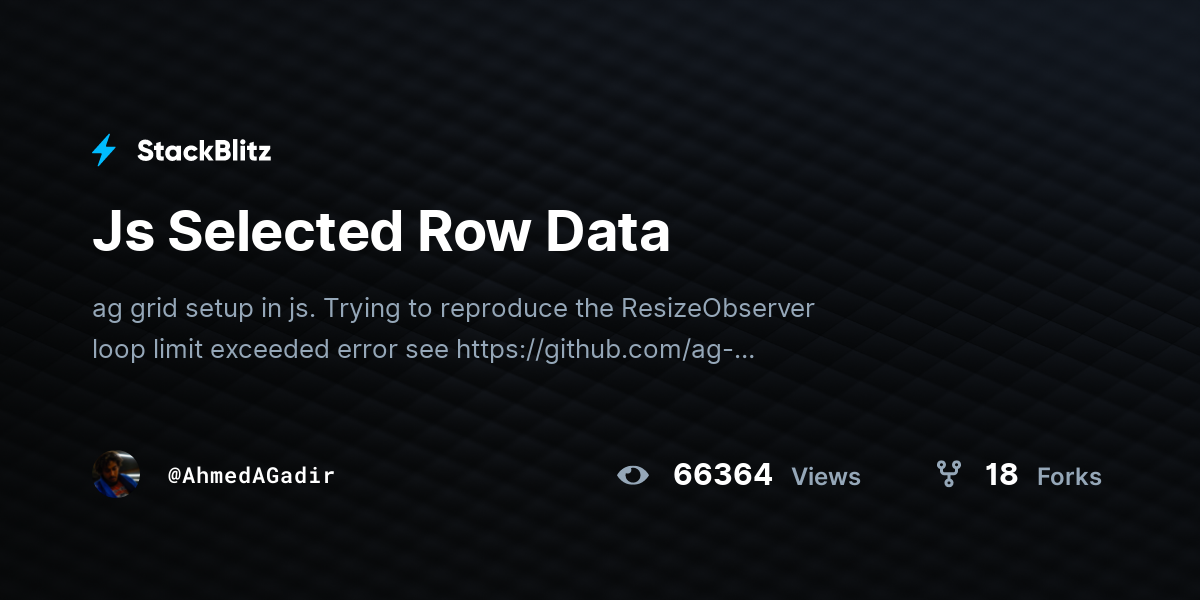The image size is (1200, 600).
Task: Click the Views label
Action: [826, 477]
